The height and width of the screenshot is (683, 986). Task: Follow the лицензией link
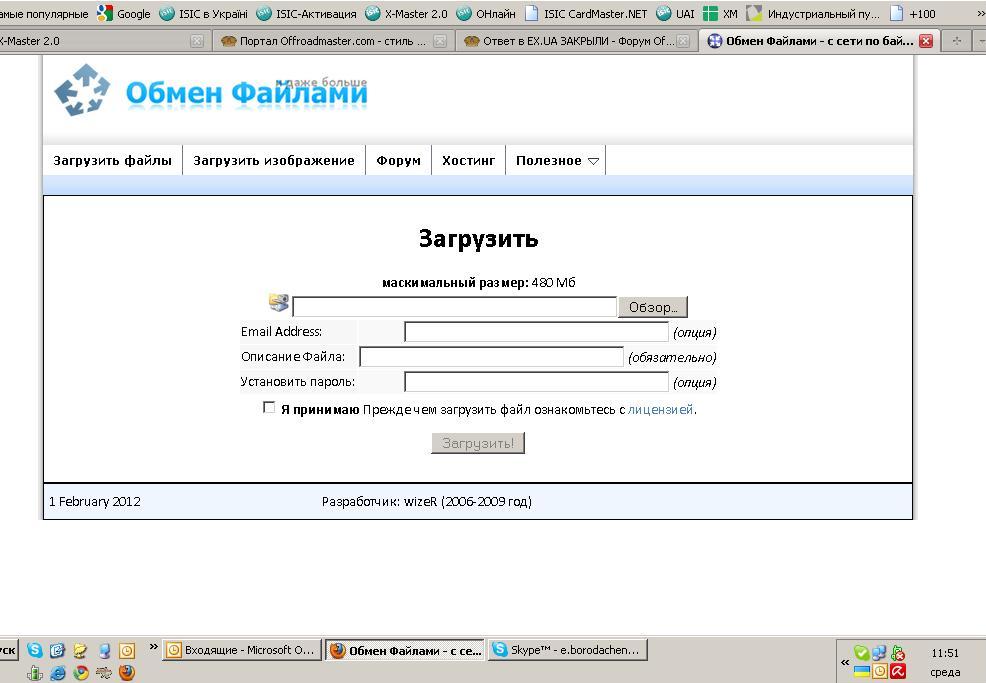click(x=659, y=410)
